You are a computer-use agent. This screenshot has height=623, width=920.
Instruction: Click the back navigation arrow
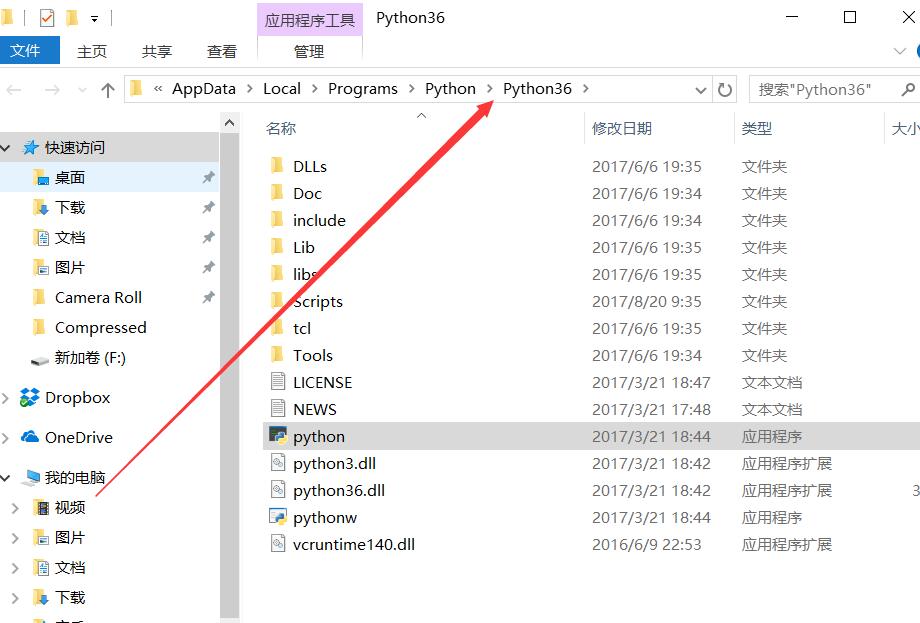click(13, 89)
